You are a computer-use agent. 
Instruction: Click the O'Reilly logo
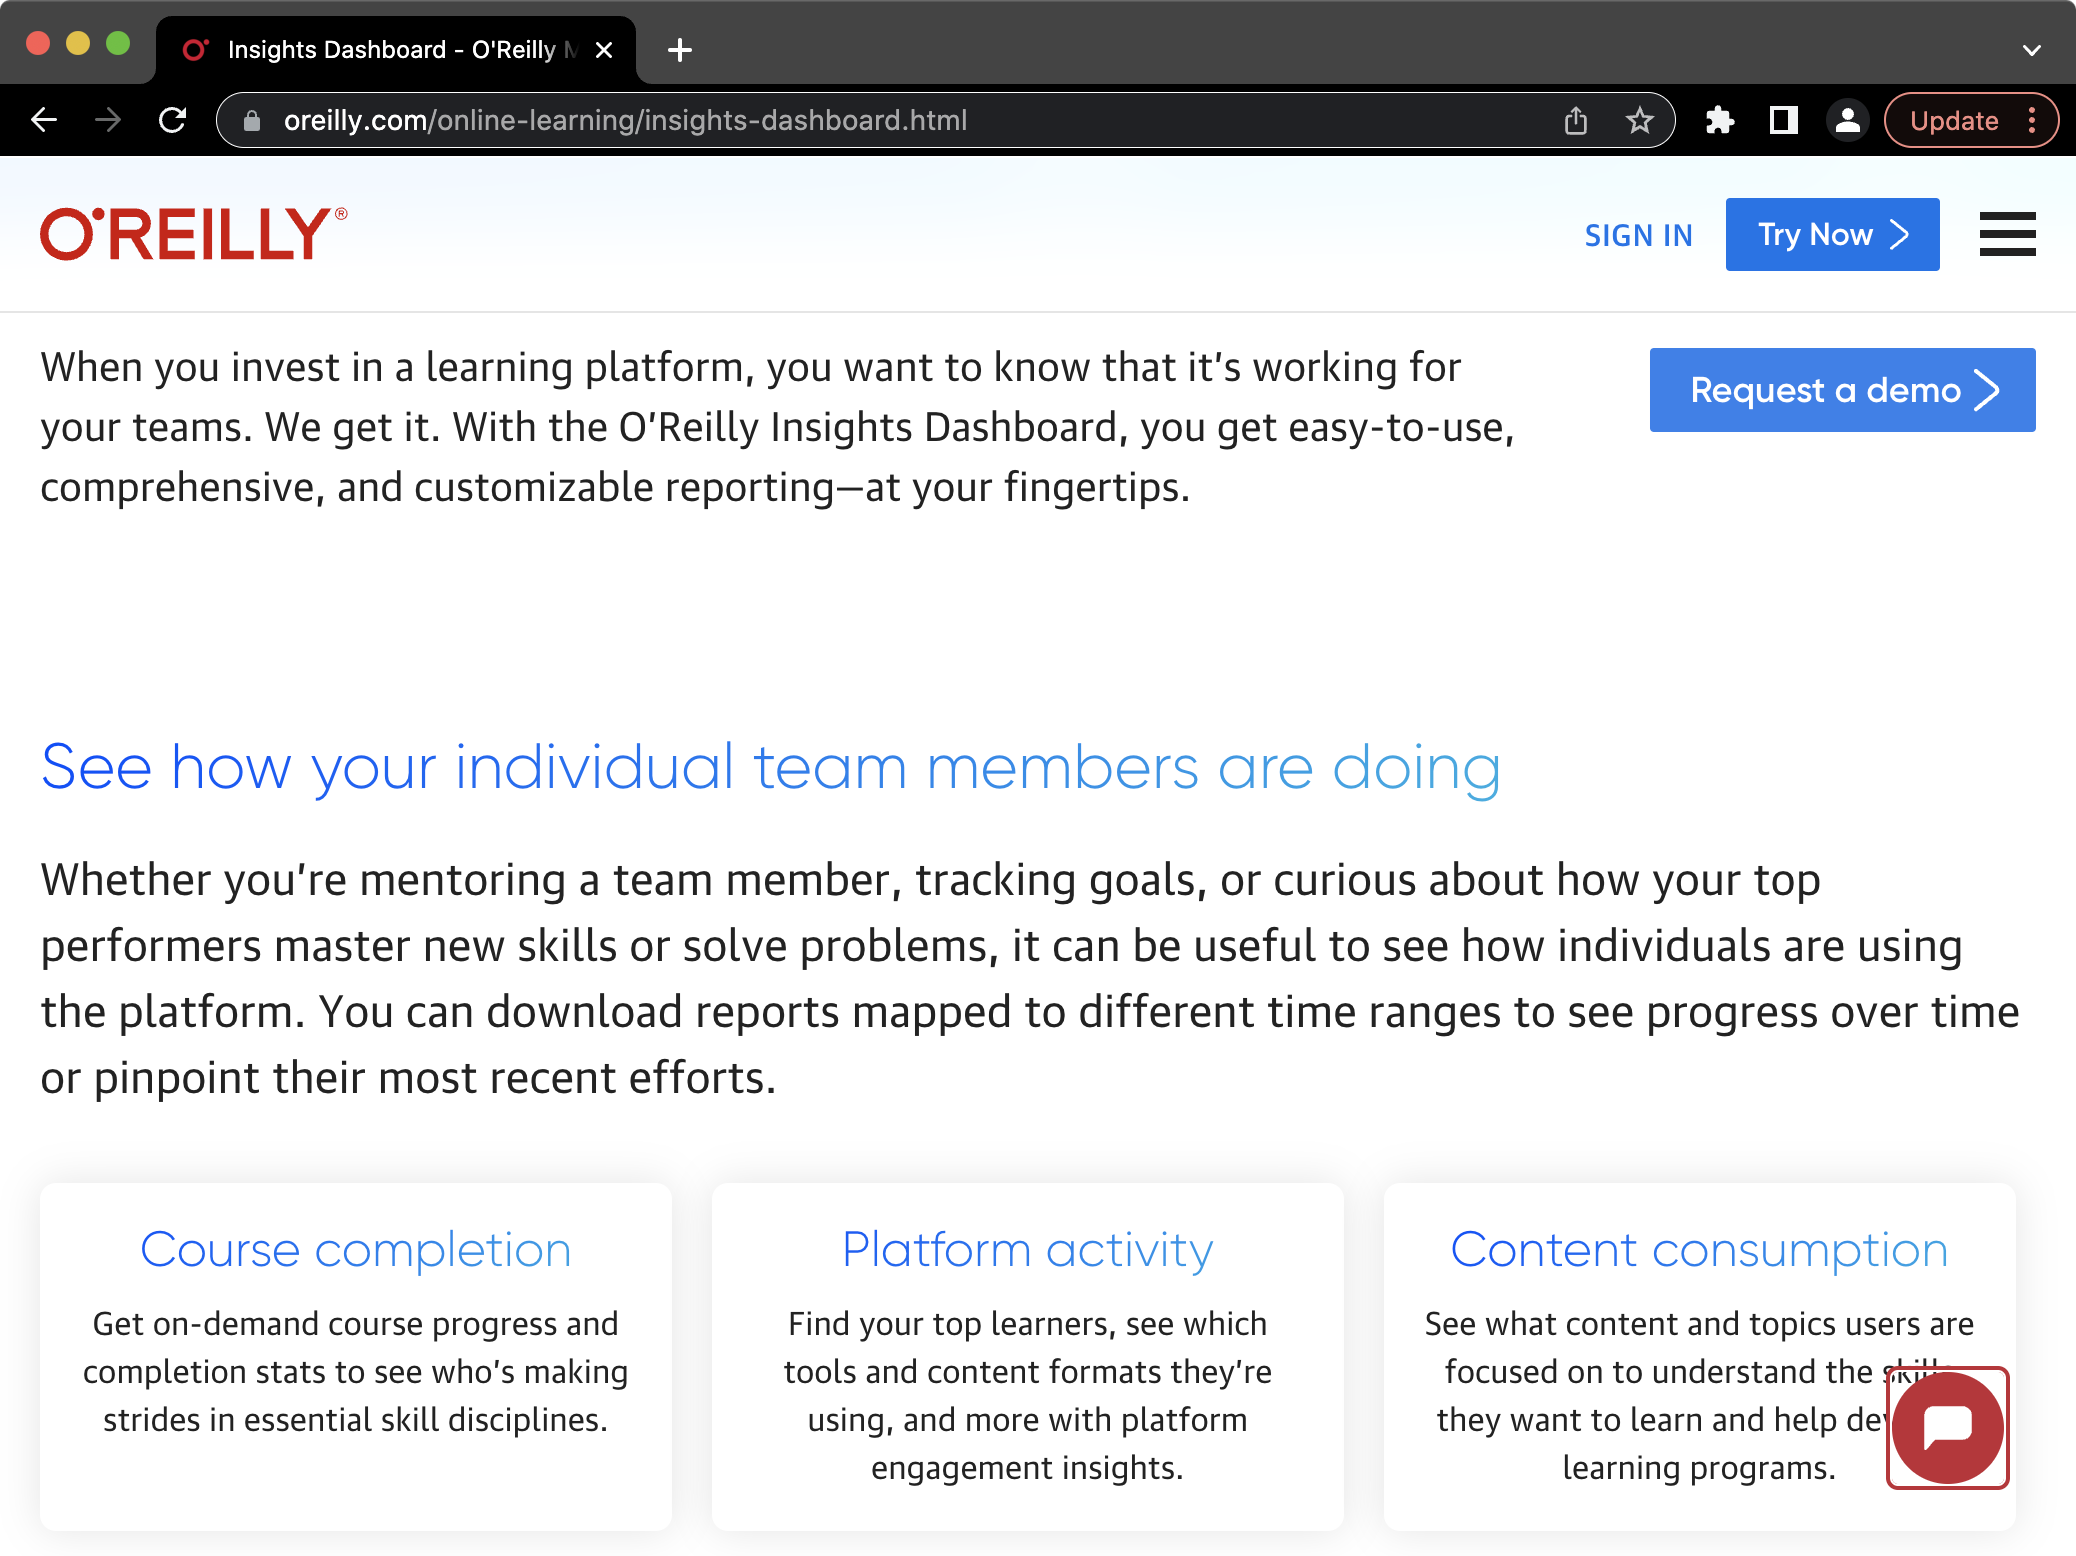pyautogui.click(x=193, y=234)
